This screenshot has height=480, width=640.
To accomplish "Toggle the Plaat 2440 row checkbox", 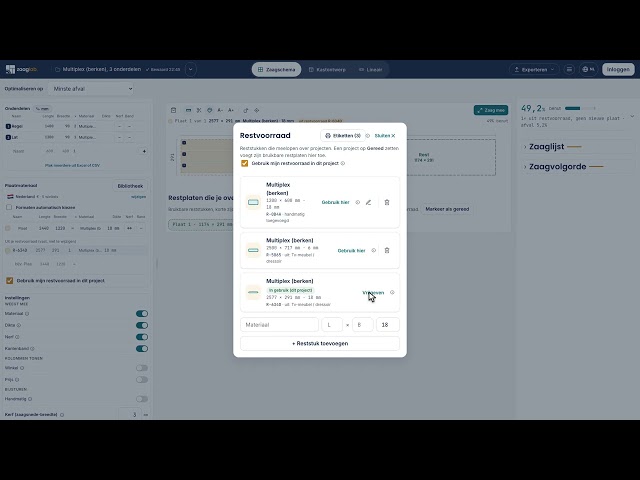I will [8, 228].
